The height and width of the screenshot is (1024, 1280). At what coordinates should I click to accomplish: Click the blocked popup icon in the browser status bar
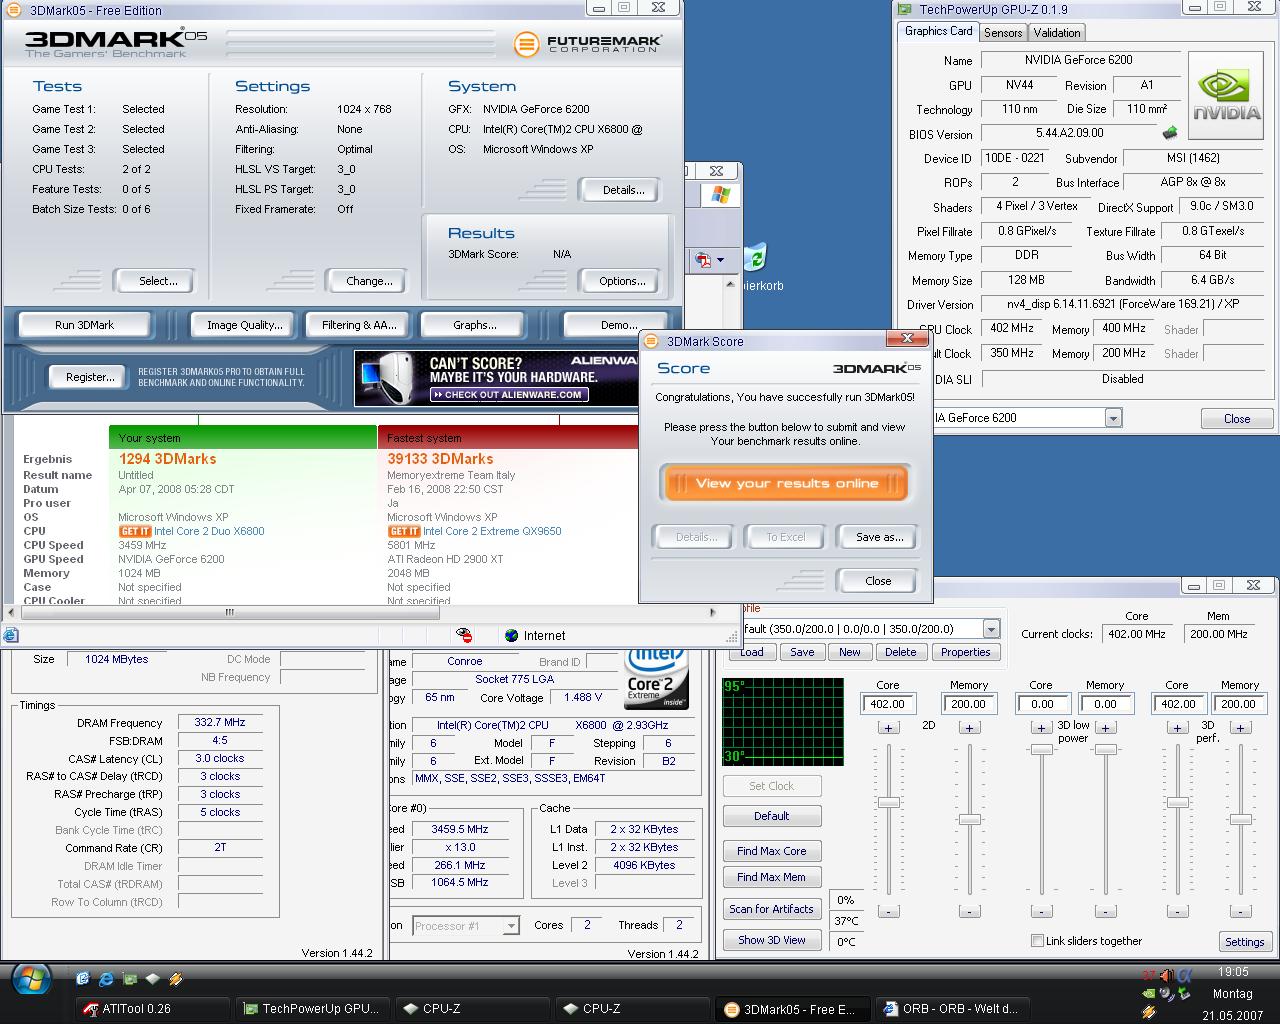[x=464, y=635]
